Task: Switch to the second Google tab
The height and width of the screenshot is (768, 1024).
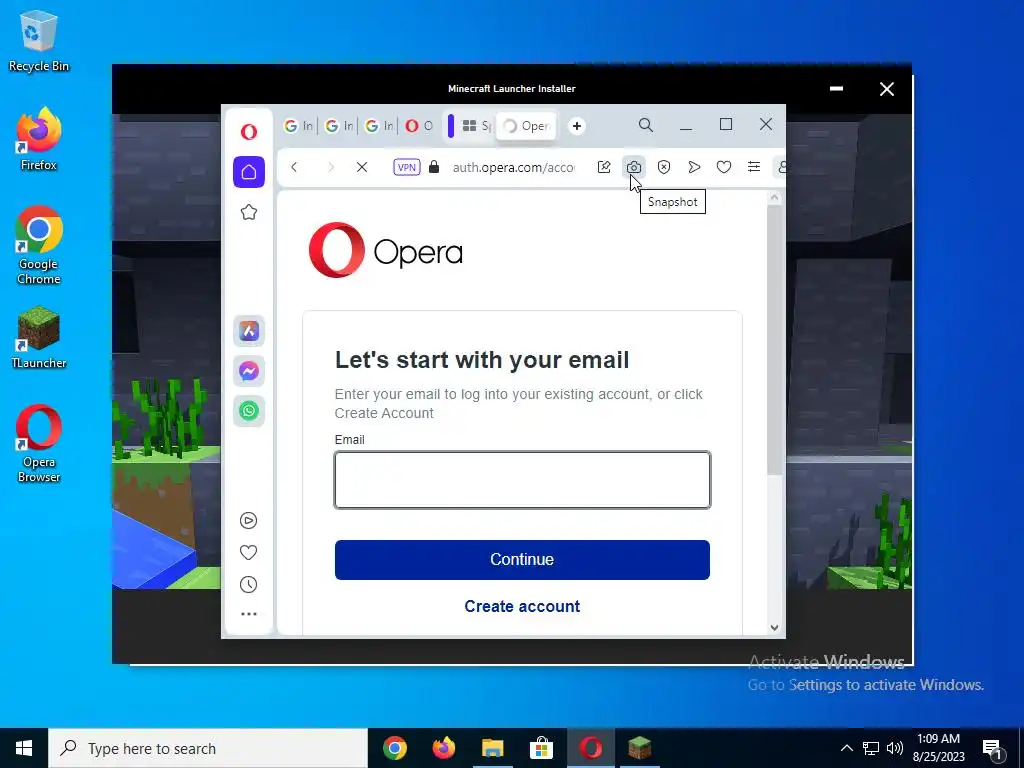Action: (x=338, y=125)
